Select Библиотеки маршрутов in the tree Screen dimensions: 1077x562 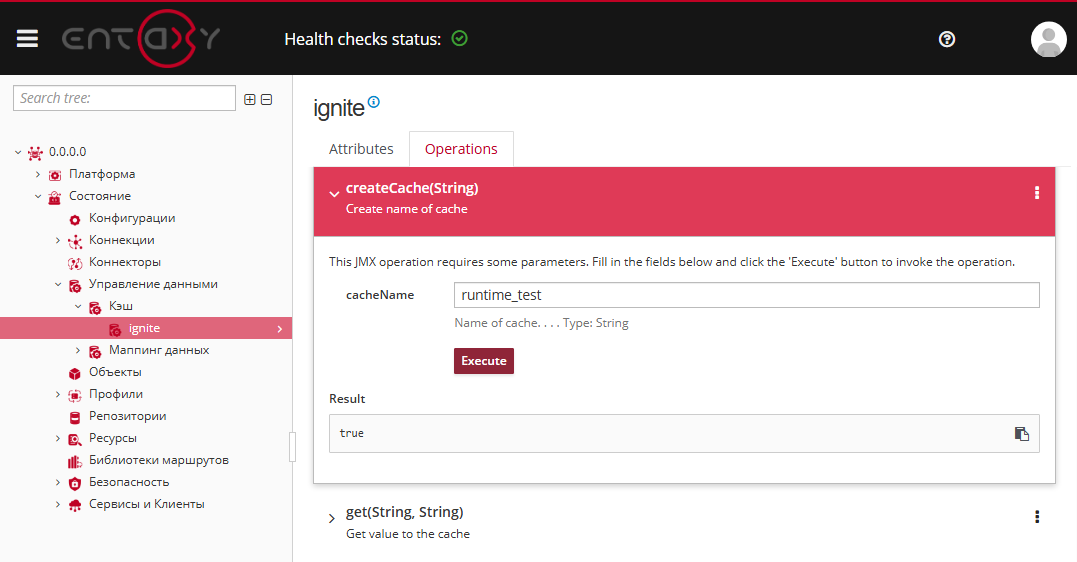pyautogui.click(x=158, y=460)
